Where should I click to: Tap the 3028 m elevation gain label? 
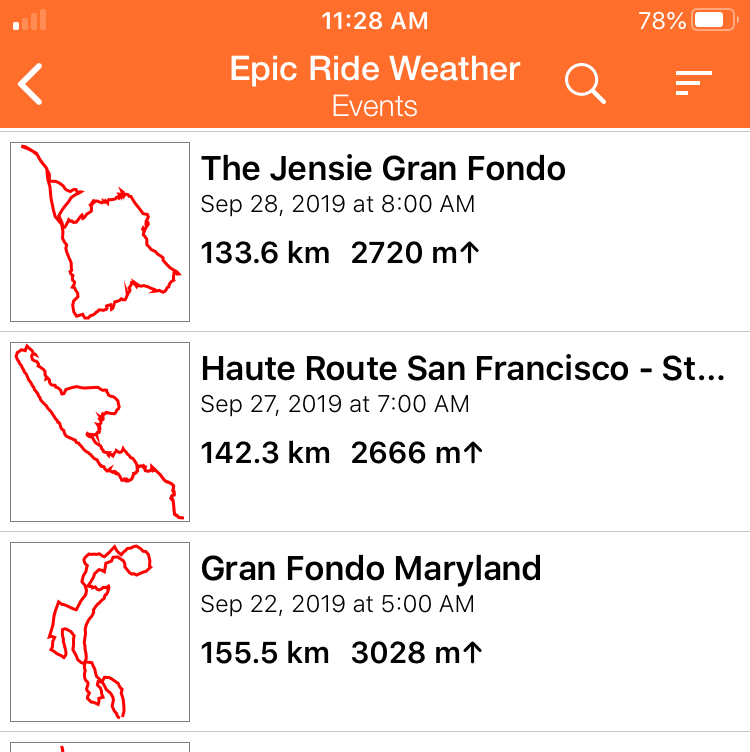click(417, 653)
